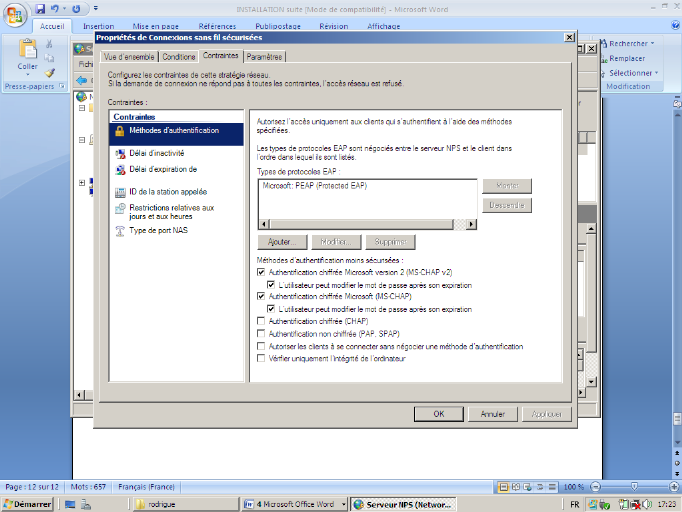Collapse the second NPS tree node
Screen dimensions: 682x512
(x=82, y=140)
